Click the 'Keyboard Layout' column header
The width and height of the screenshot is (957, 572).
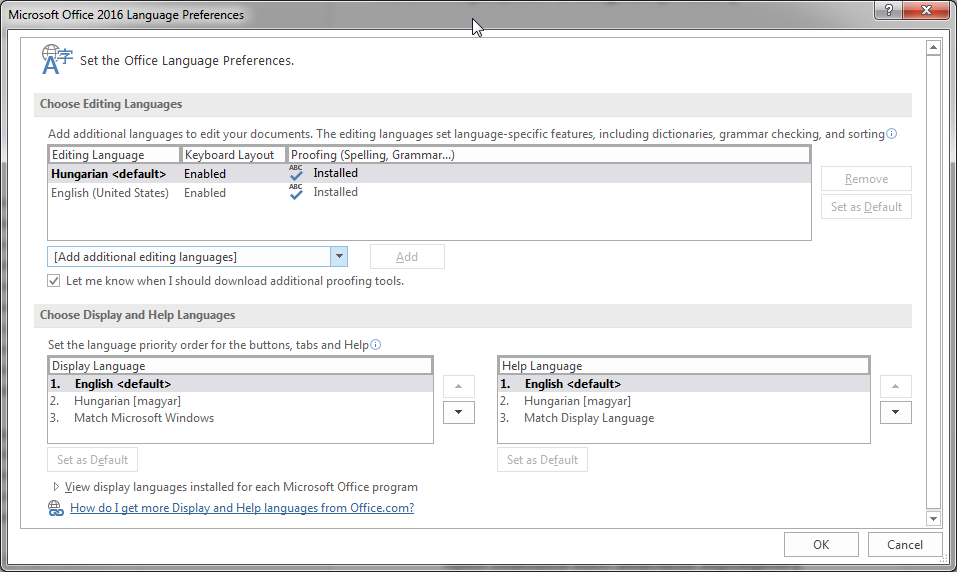click(x=233, y=155)
